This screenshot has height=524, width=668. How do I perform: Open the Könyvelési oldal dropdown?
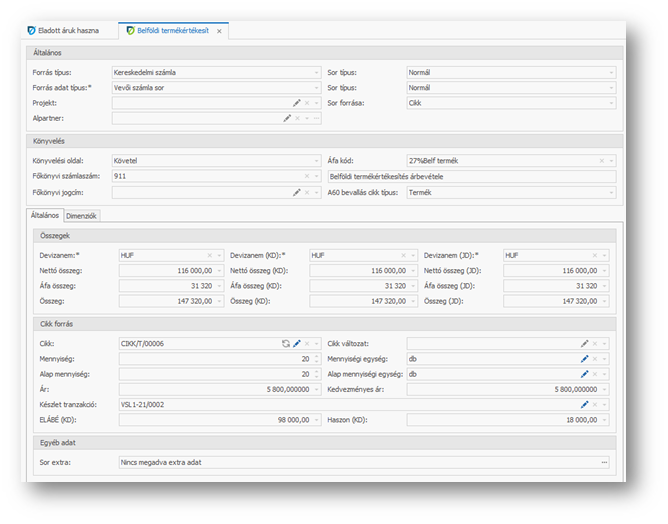[x=318, y=161]
